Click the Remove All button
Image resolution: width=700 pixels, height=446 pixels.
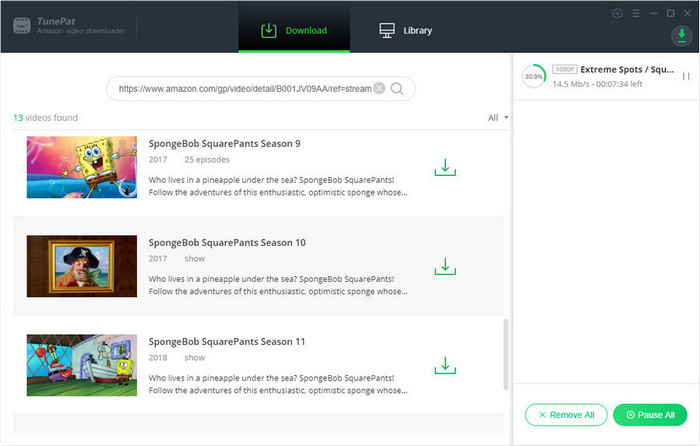[566, 414]
